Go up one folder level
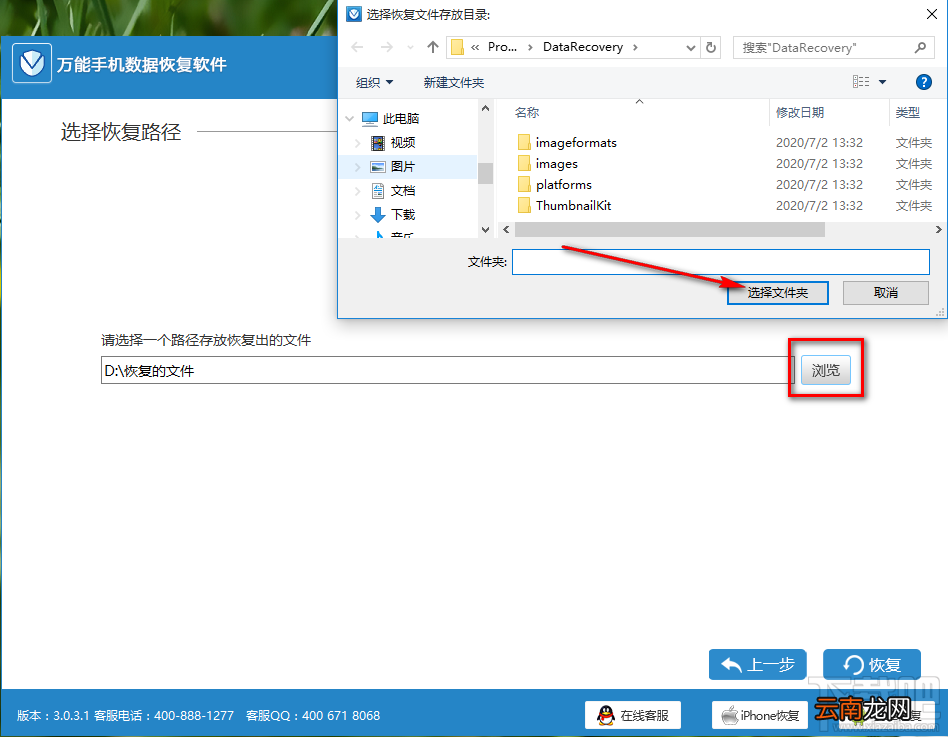The height and width of the screenshot is (737, 948). (432, 47)
